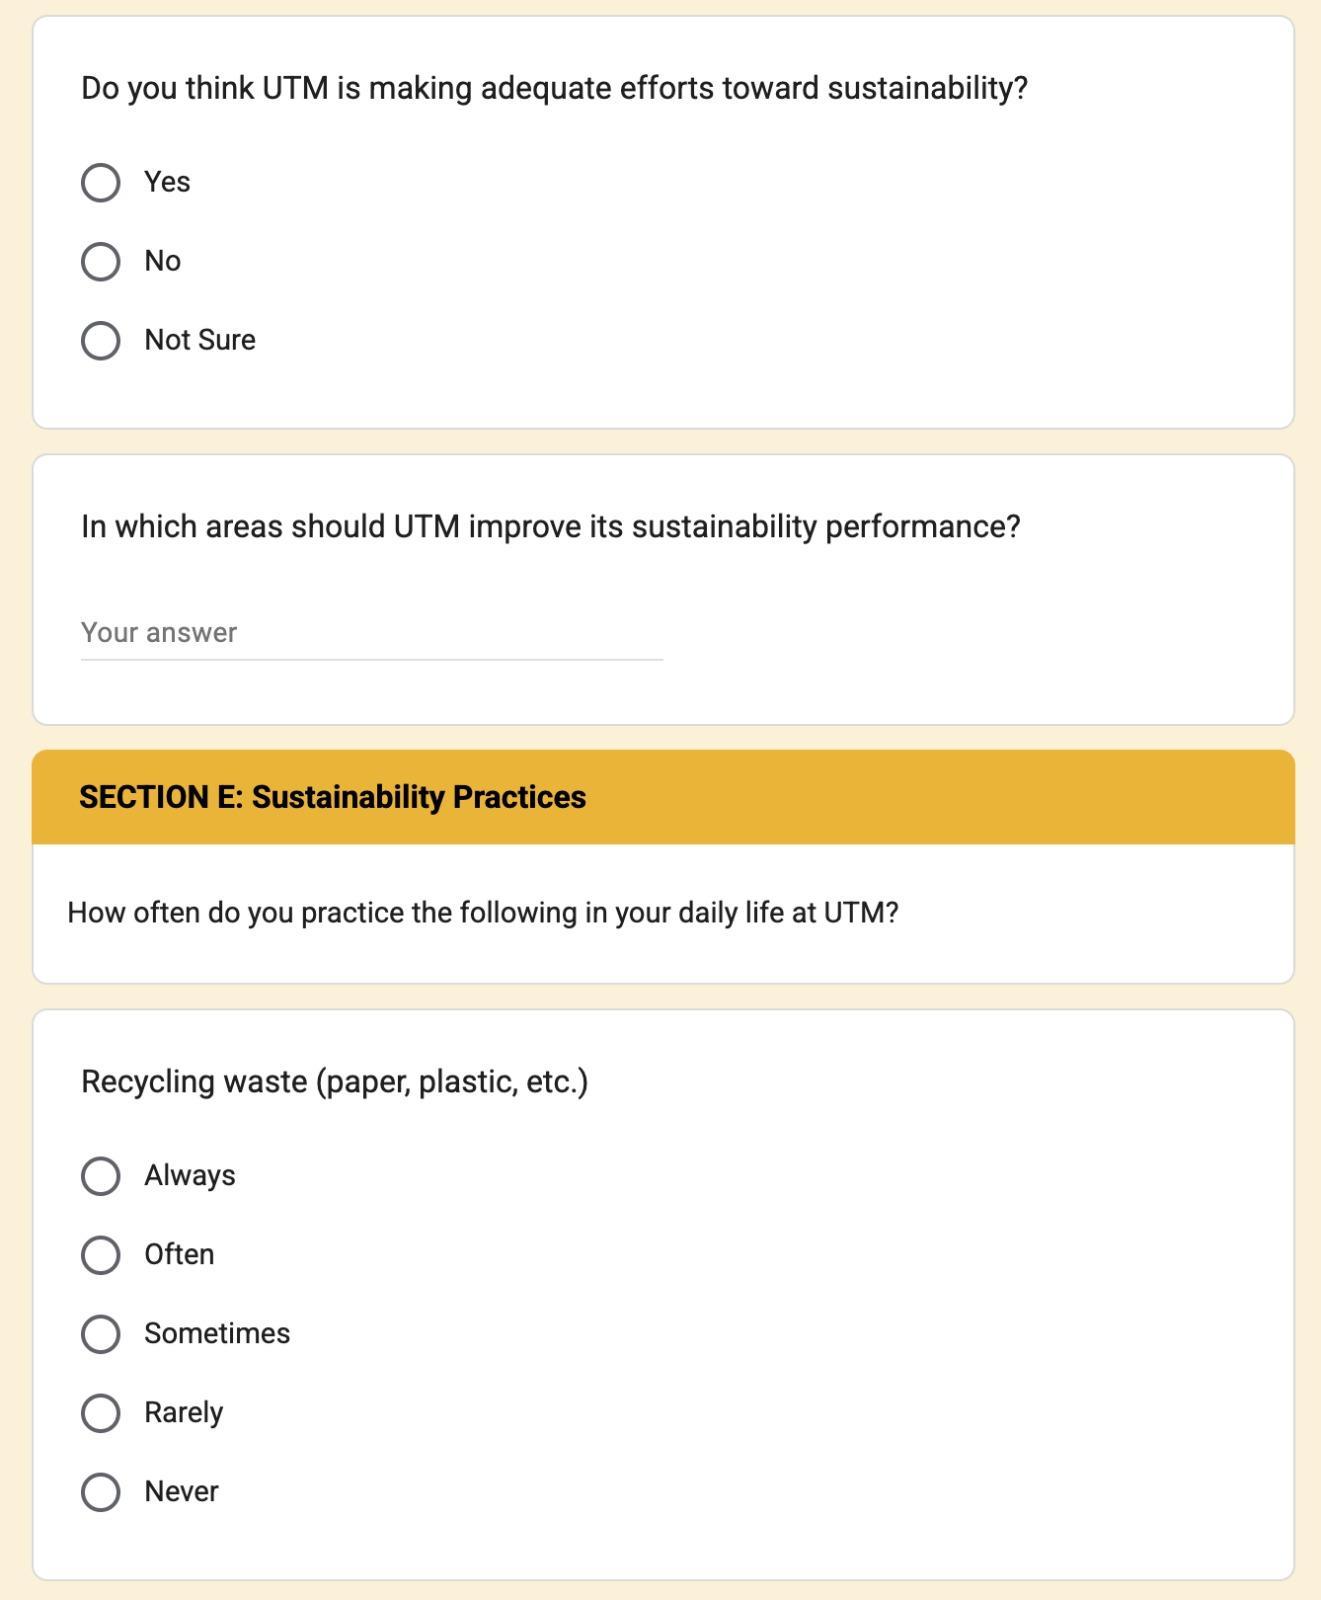Click the 'Often' label text
1321x1600 pixels.
point(179,1254)
